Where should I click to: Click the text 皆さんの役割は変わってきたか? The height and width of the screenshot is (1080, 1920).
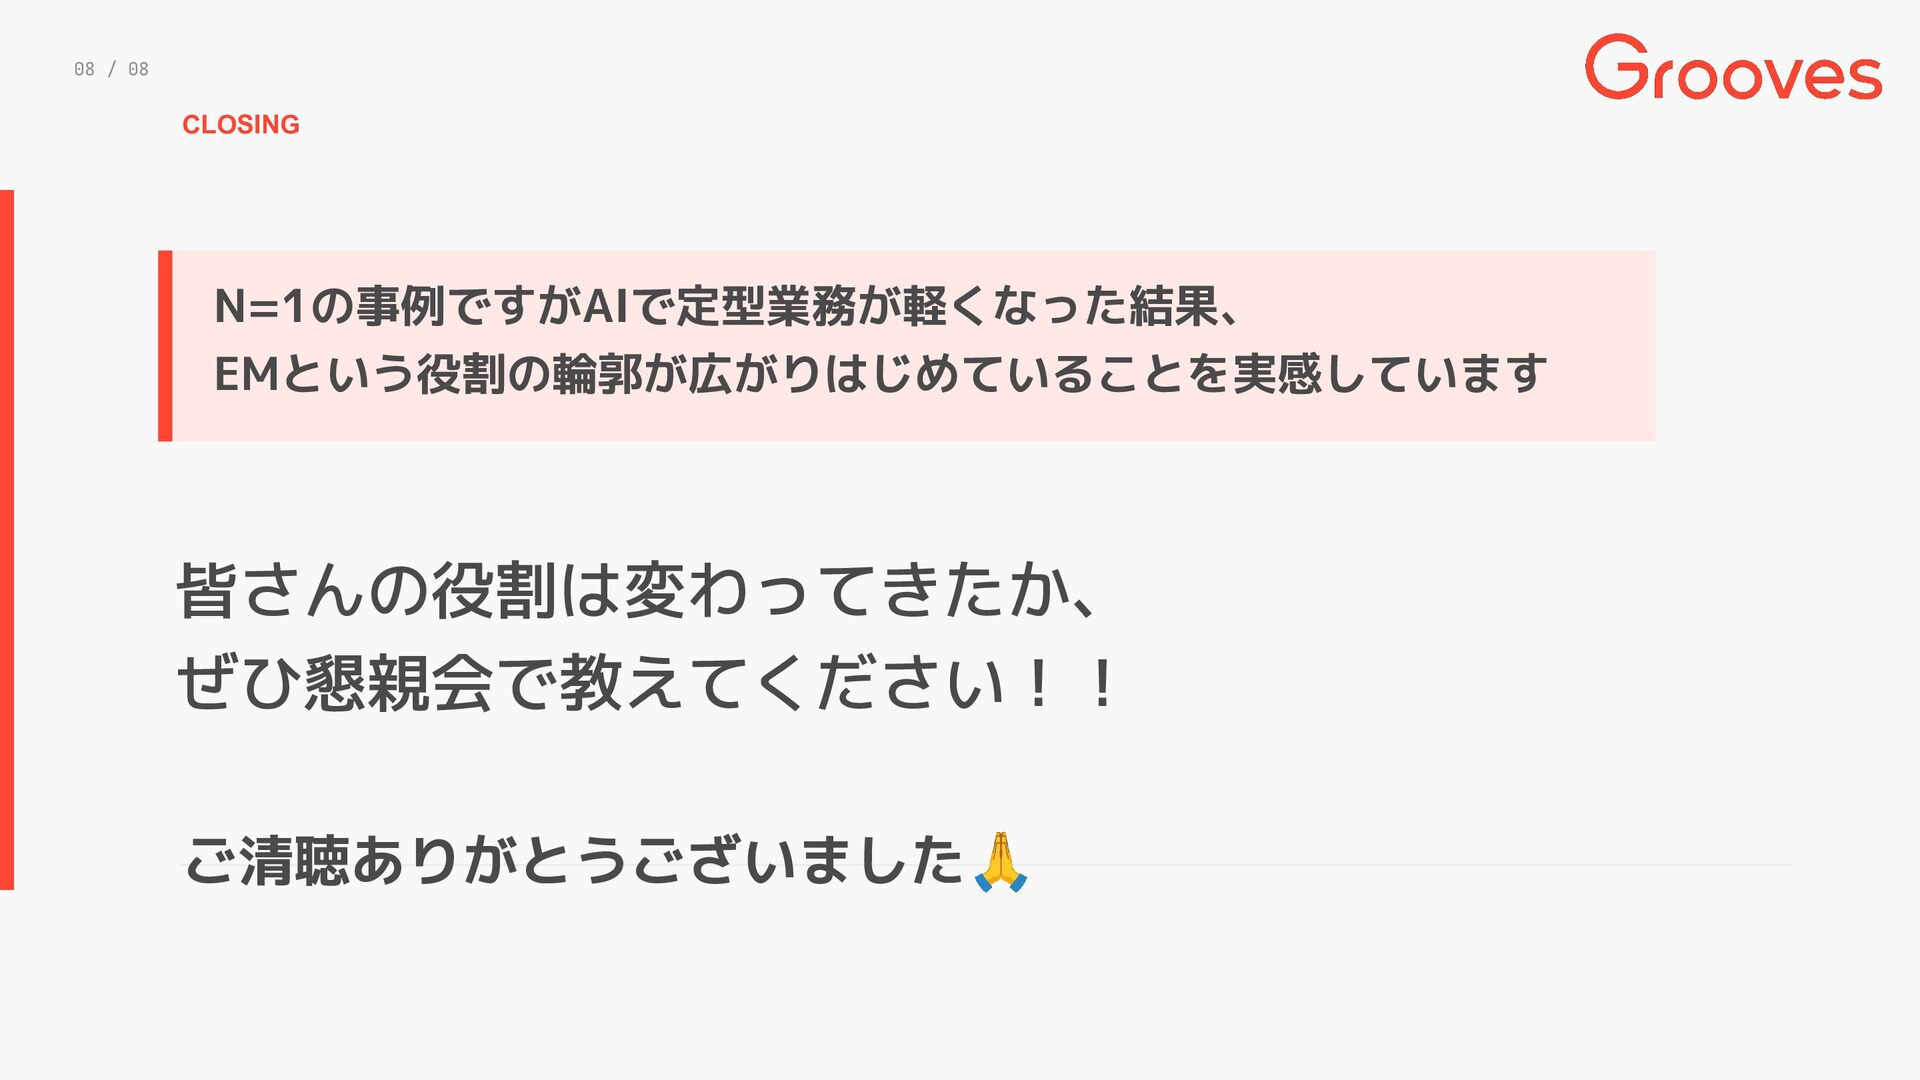pyautogui.click(x=636, y=590)
